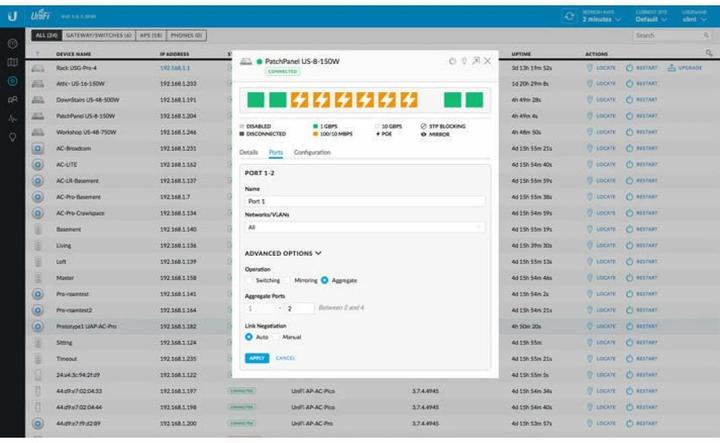Select PoE port 8 in the port diagram

click(409, 100)
